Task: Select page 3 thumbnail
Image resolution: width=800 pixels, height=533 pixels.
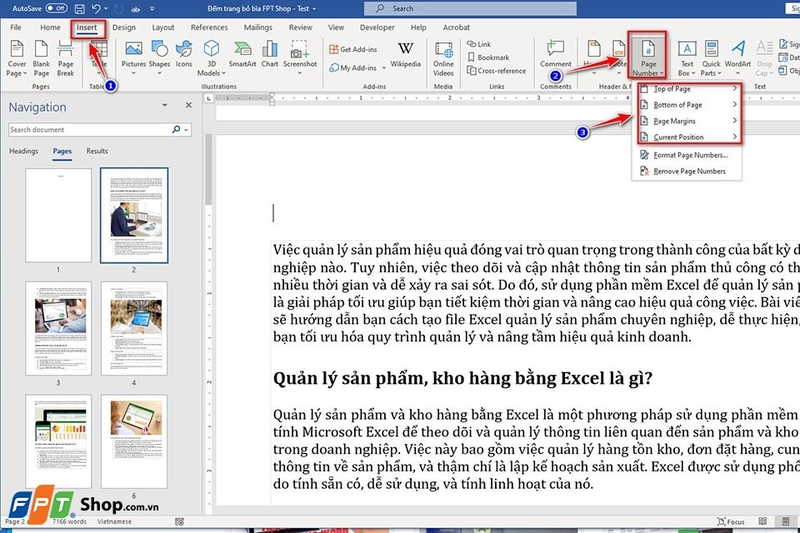Action: coord(58,328)
